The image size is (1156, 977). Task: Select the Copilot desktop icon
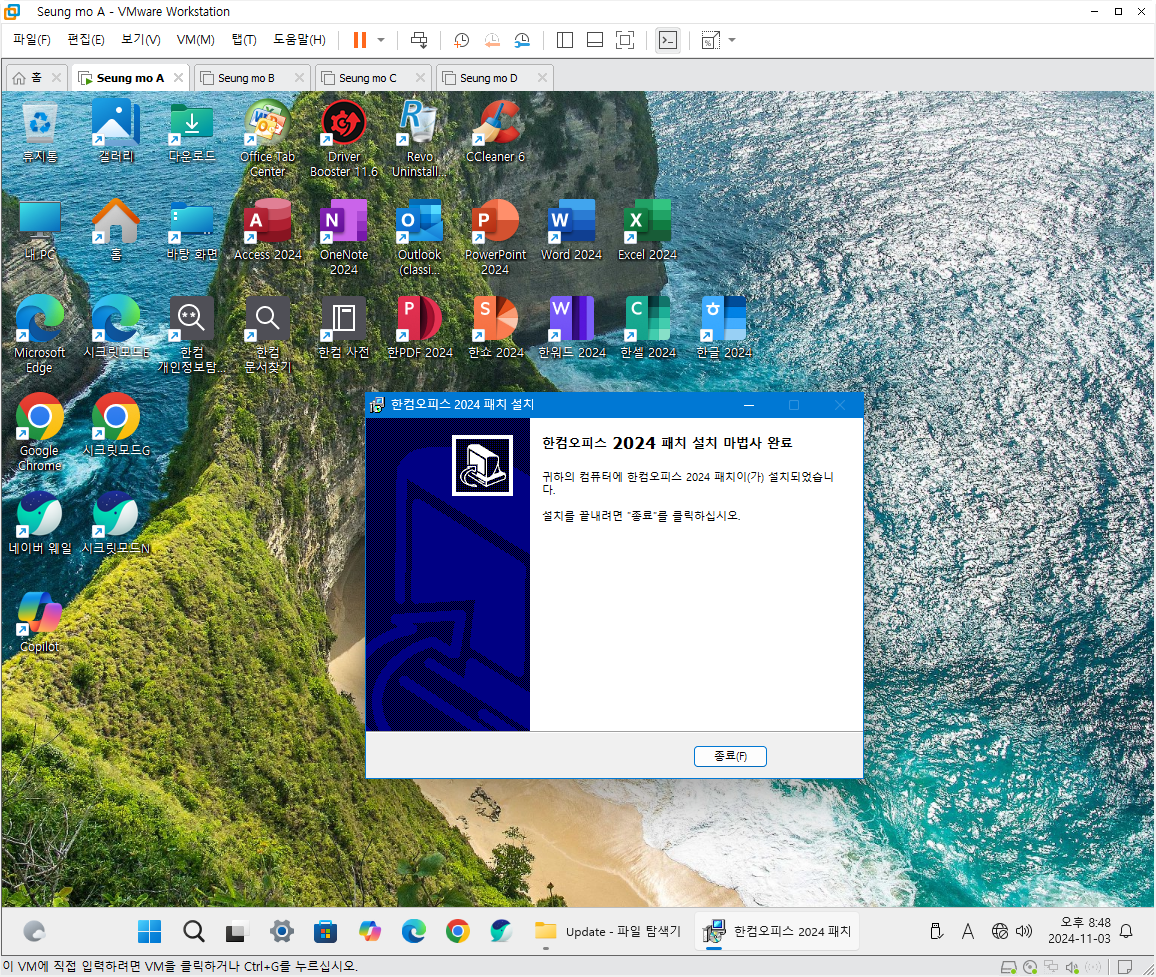40,622
